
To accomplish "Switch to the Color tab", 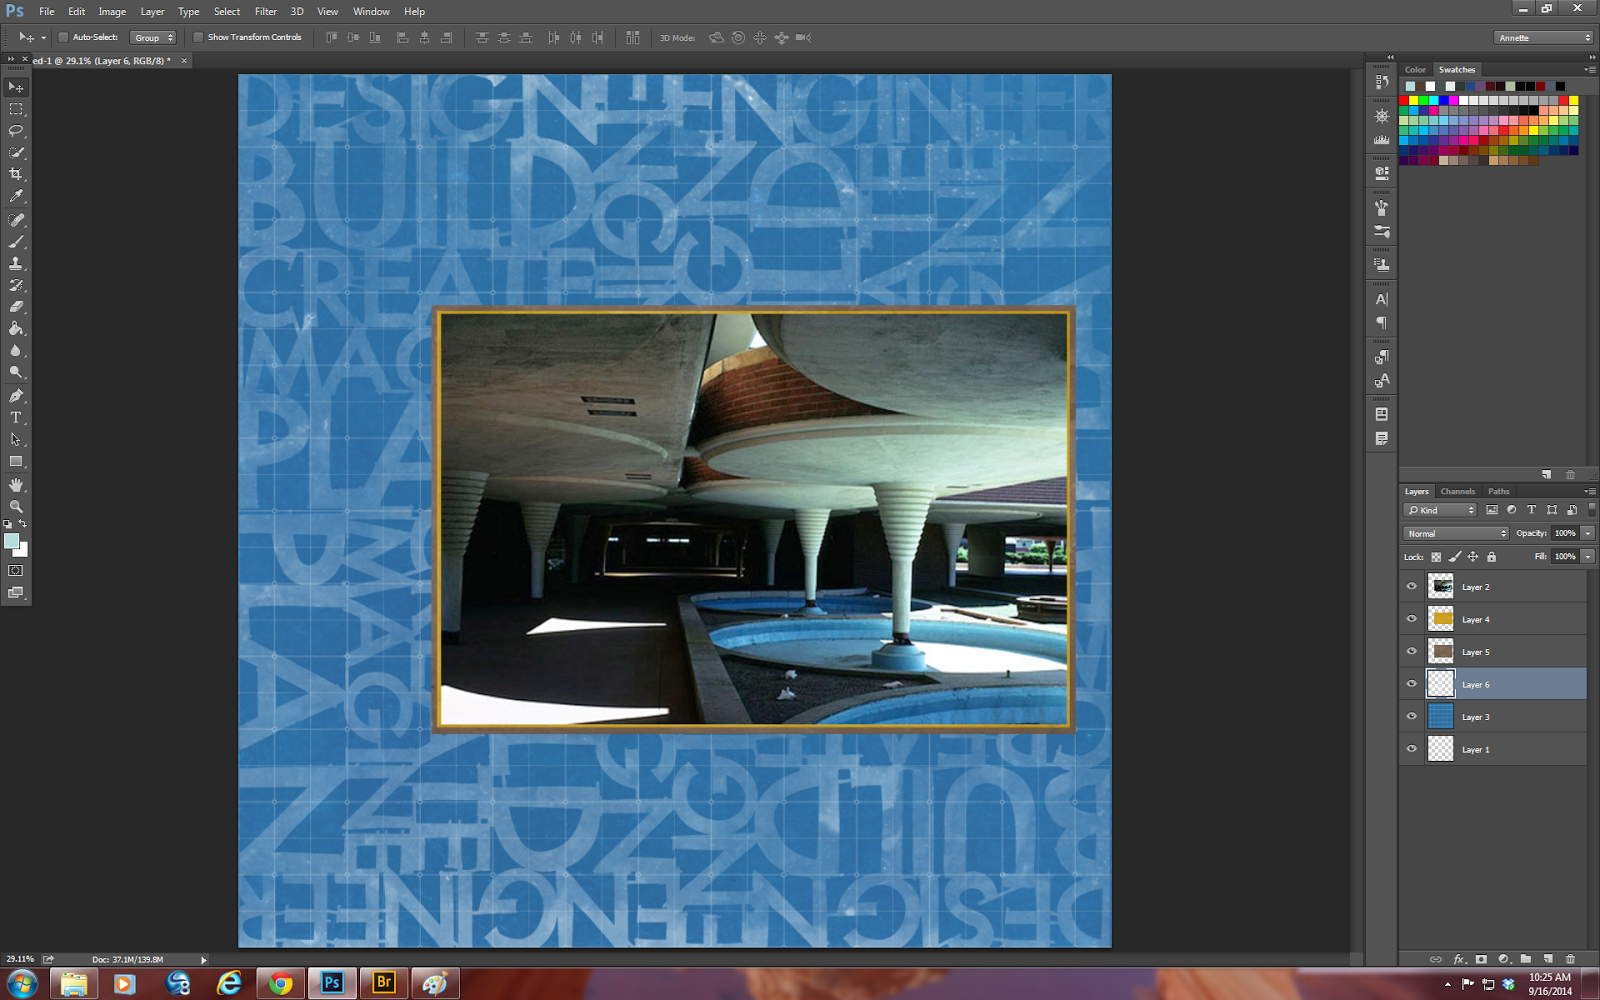I will click(1415, 70).
